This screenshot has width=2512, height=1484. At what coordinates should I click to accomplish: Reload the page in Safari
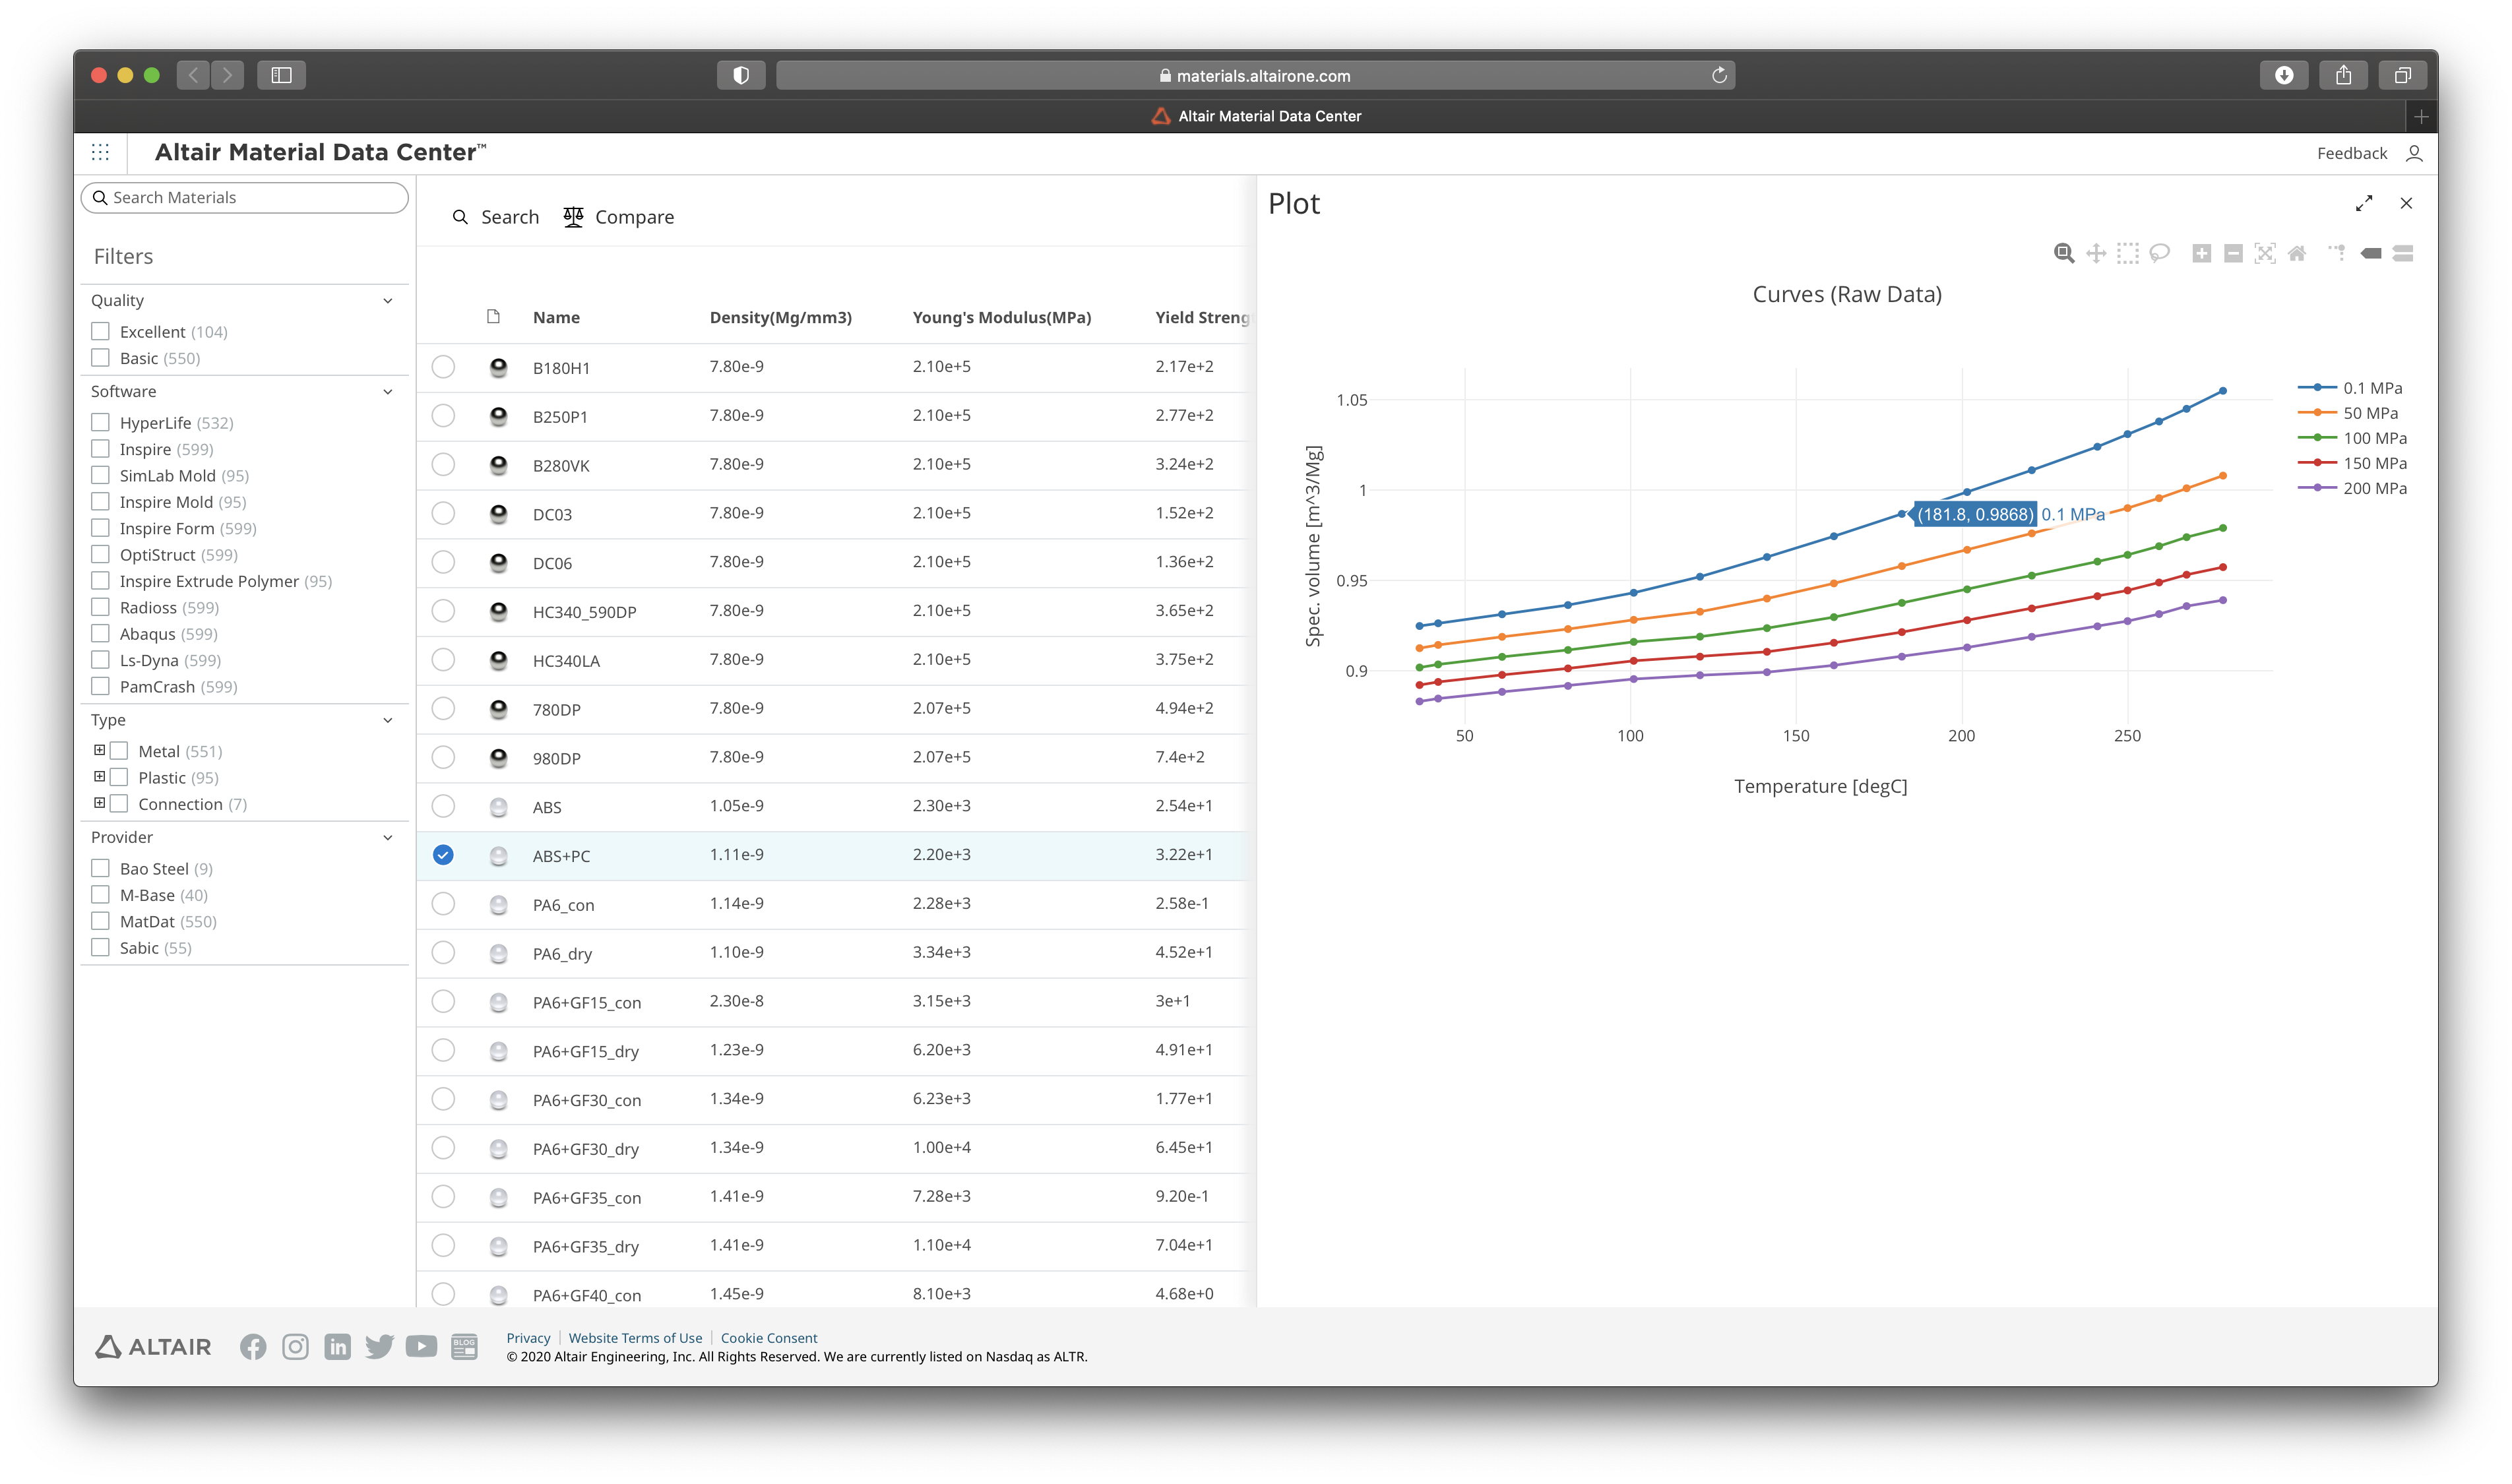coord(1719,75)
